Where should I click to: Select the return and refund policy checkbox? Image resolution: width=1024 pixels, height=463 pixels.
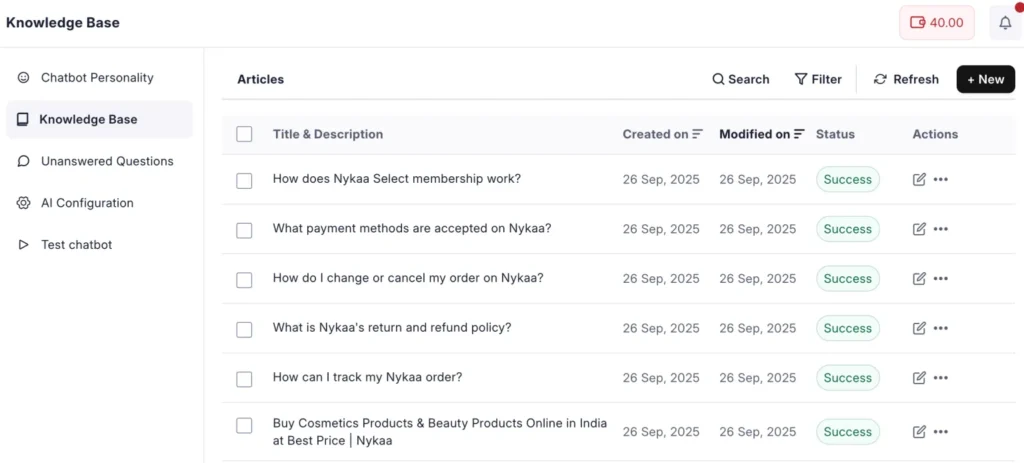point(244,329)
